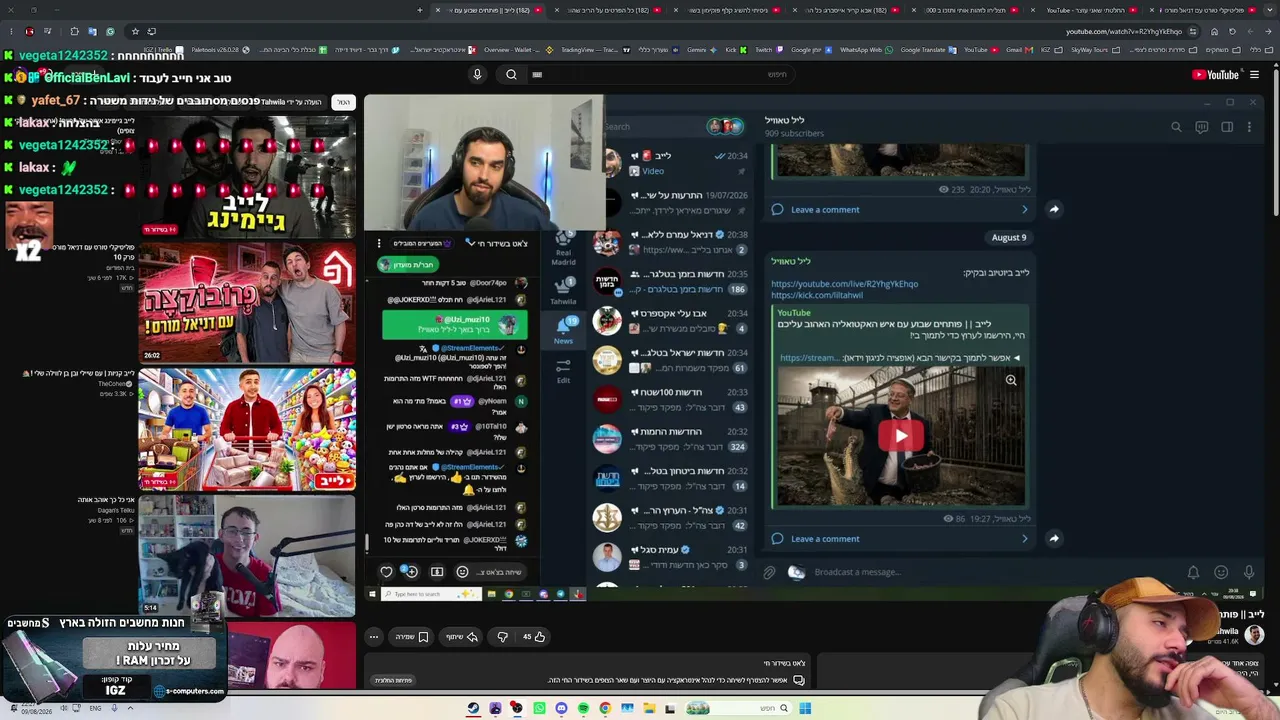Screen dimensions: 1280x720
Task: Open the Telegram emoji picker
Action: tap(1221, 572)
